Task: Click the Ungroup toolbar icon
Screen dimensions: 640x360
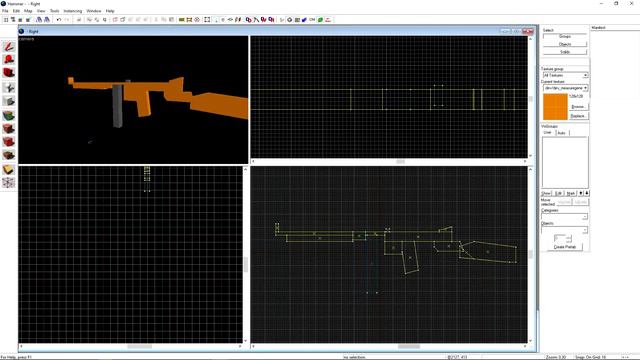Action: (x=97, y=20)
